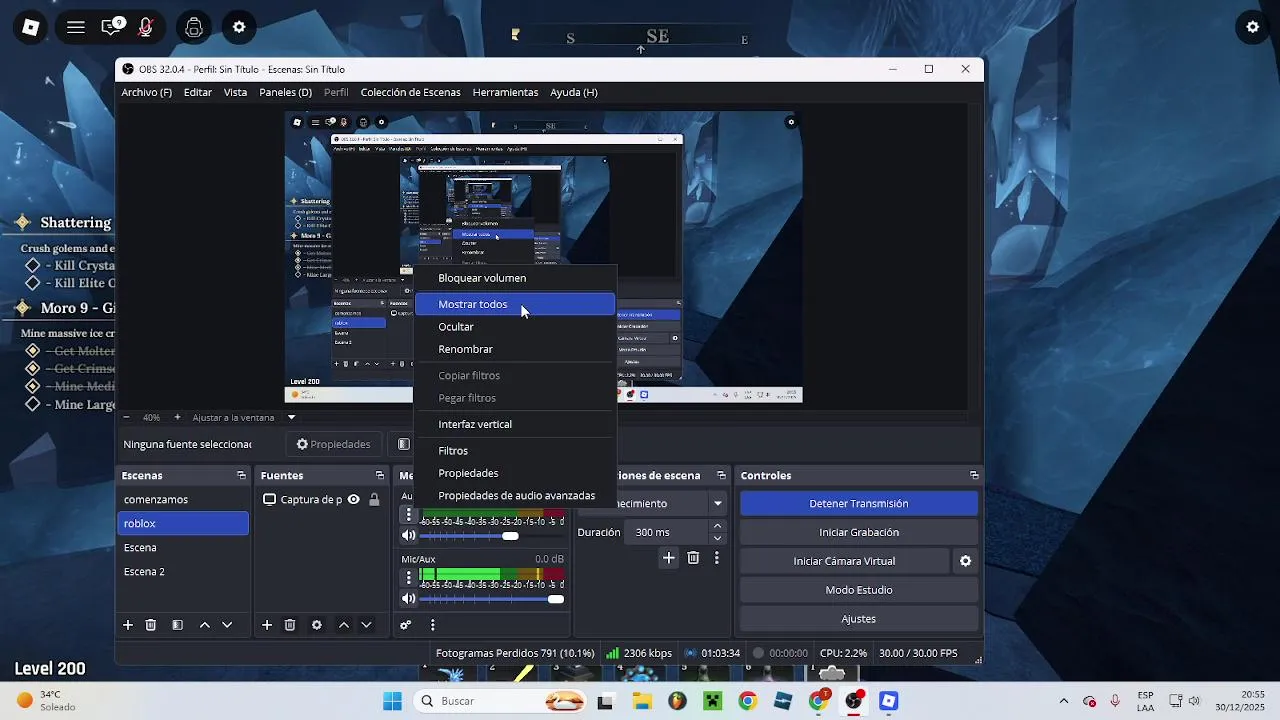Open Ayuda (H) menu
The width and height of the screenshot is (1280, 720).
574,92
